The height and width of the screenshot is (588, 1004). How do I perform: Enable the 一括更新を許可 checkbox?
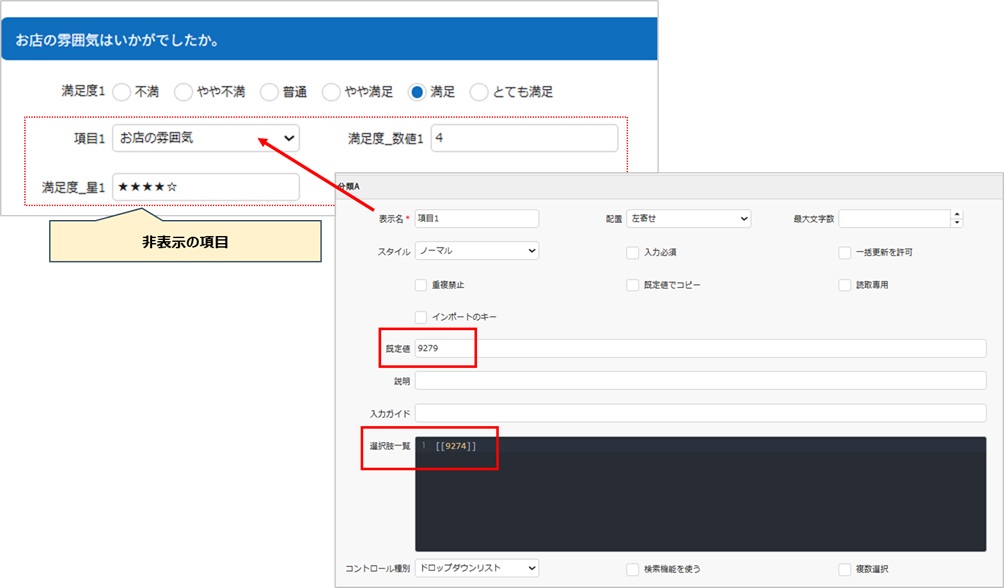(x=845, y=252)
